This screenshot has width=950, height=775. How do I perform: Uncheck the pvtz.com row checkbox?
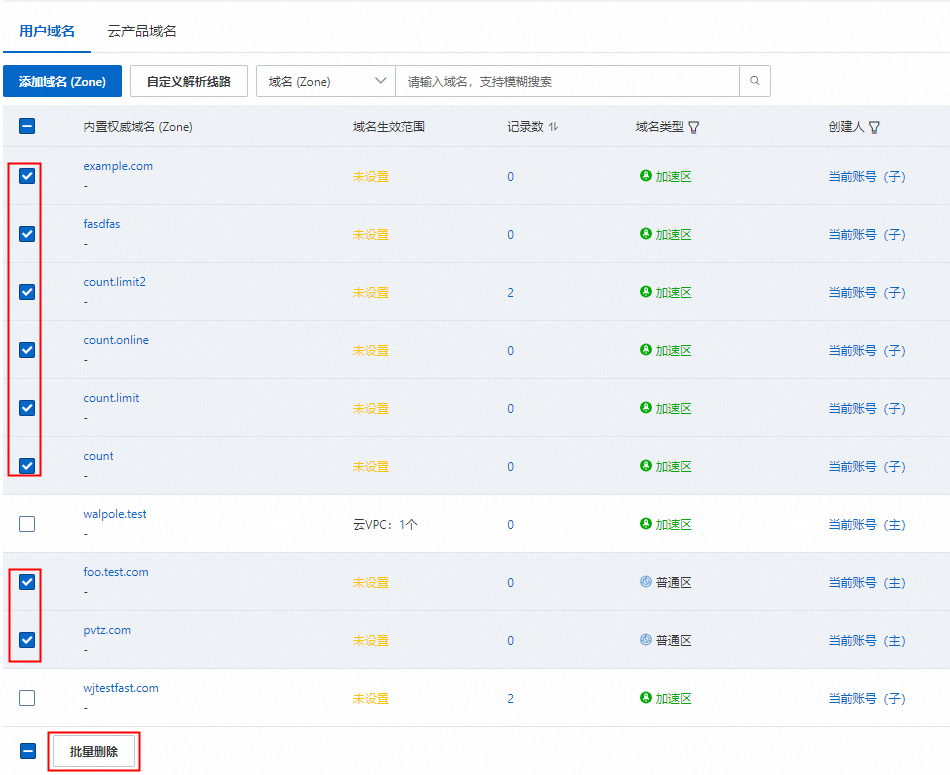pyautogui.click(x=27, y=640)
